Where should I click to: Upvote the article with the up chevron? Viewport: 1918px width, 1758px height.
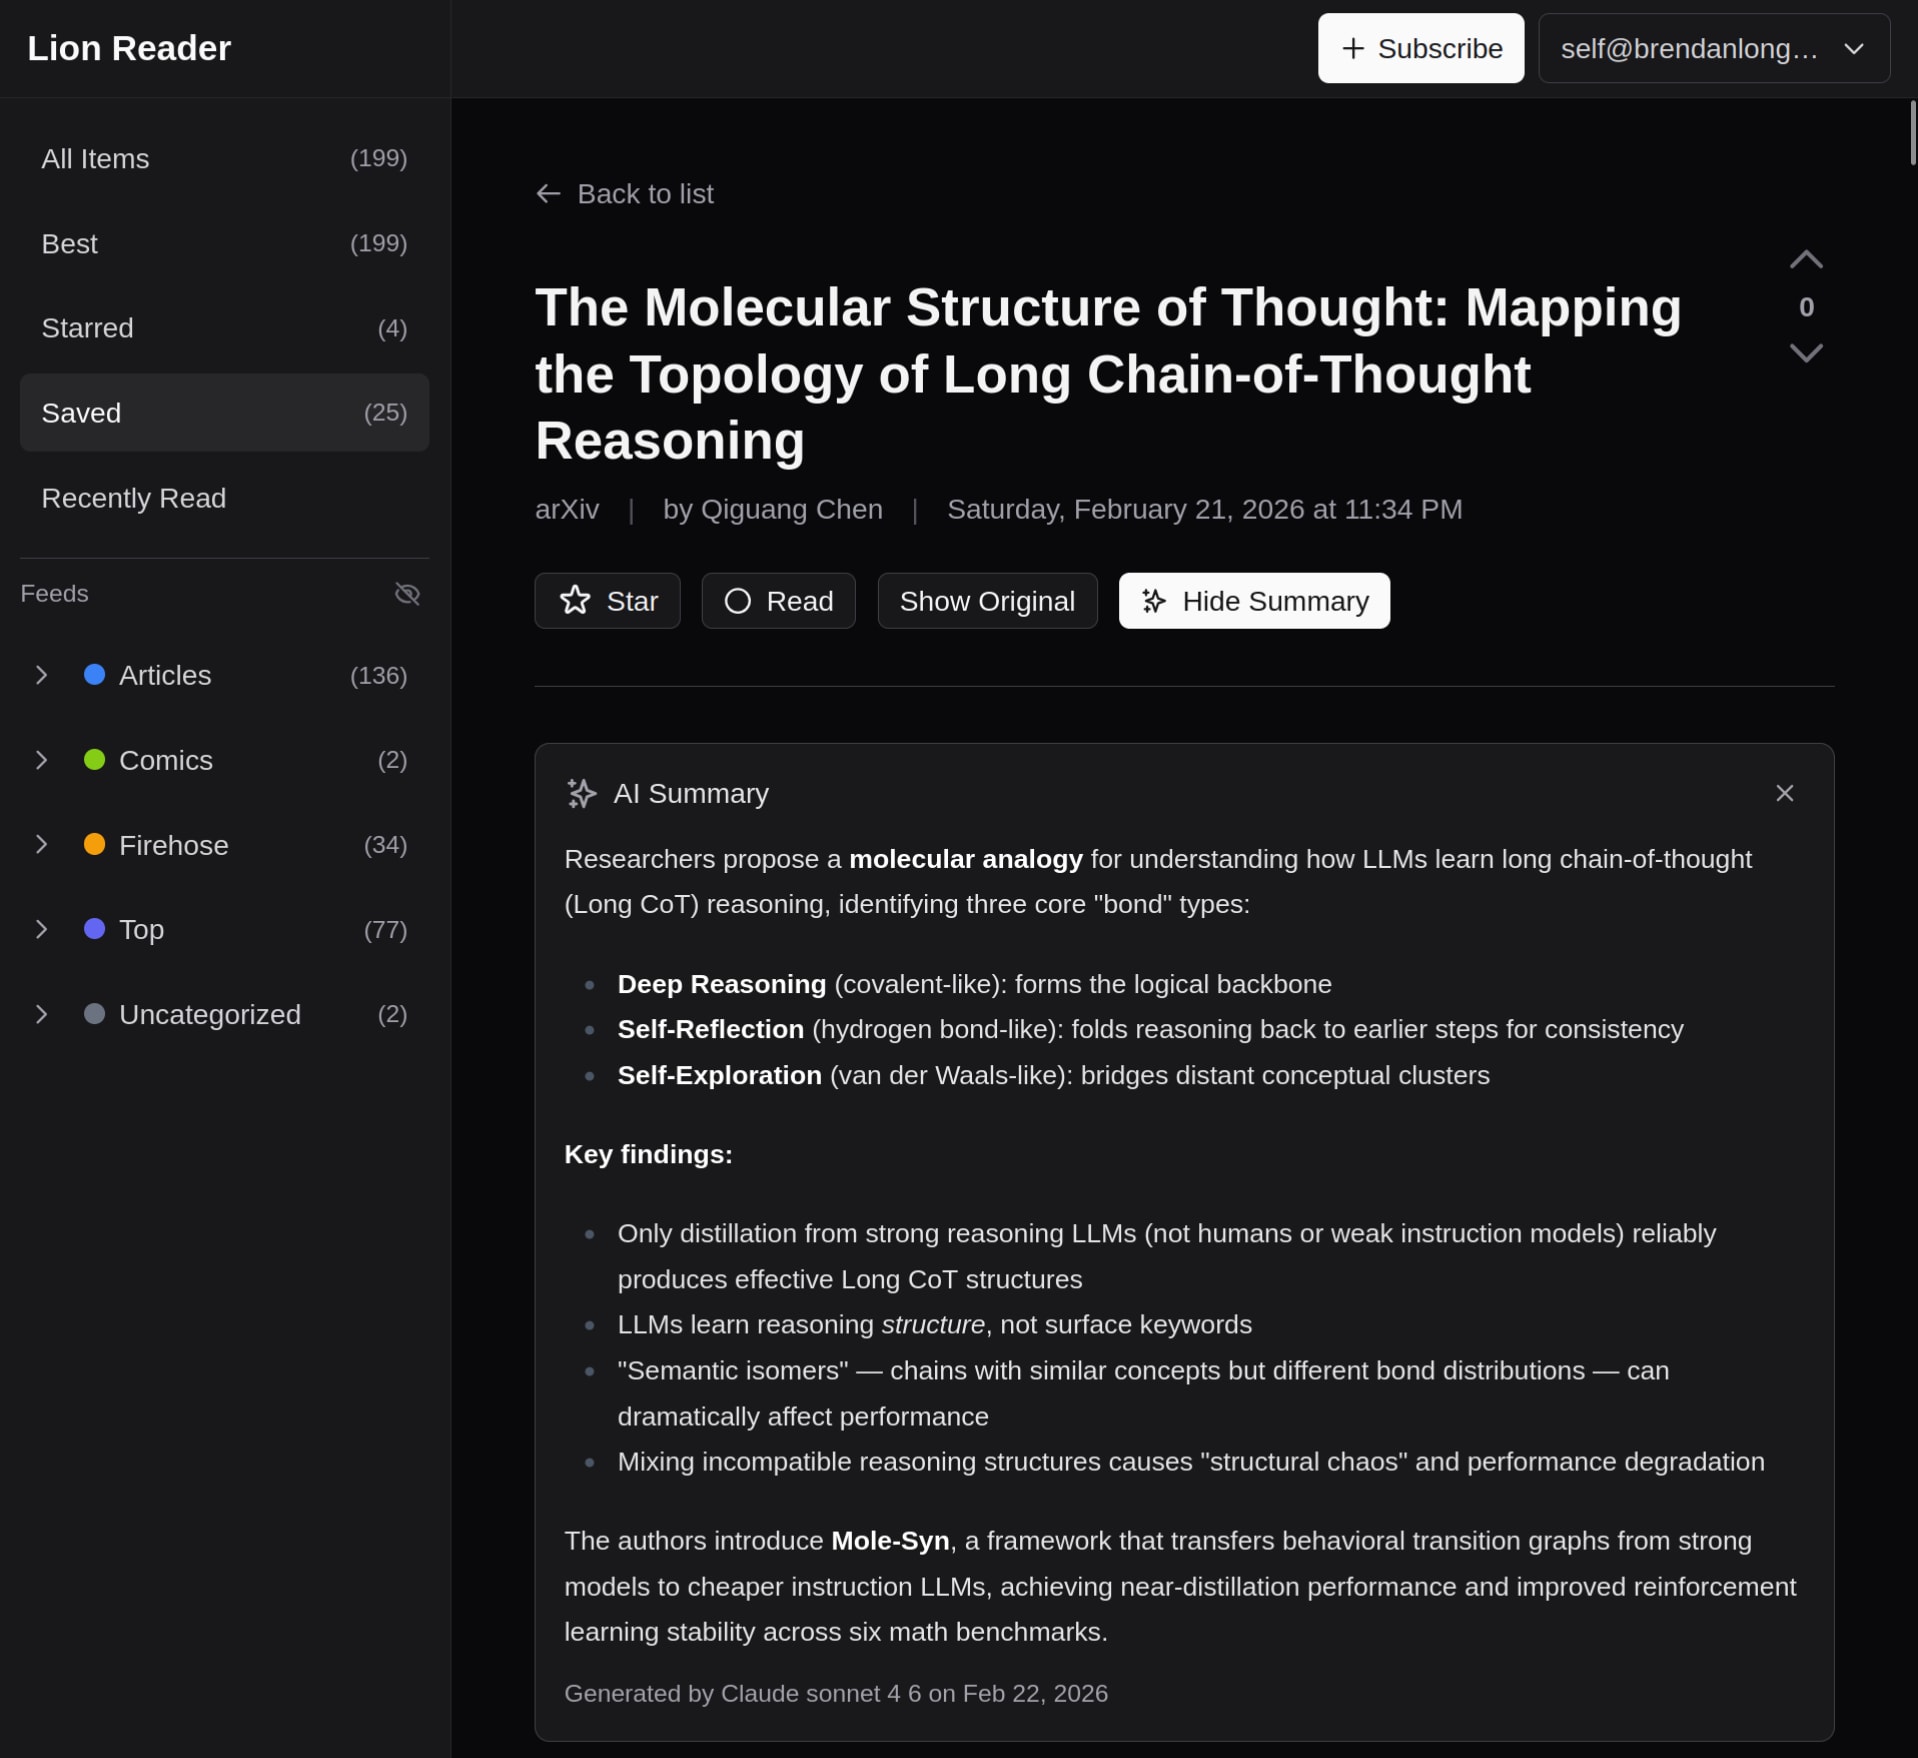[x=1805, y=260]
